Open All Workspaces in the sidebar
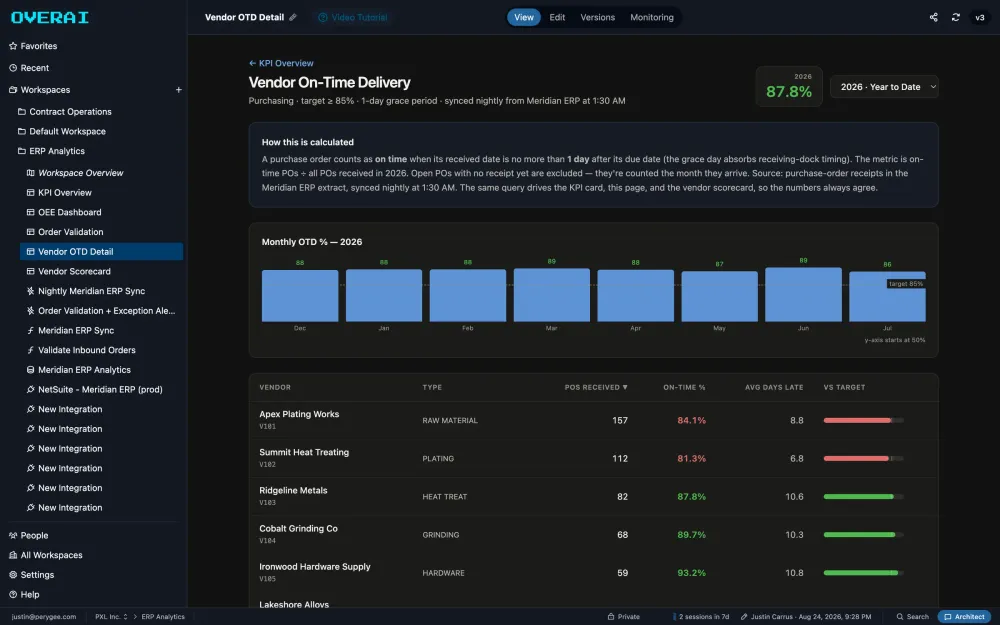Viewport: 1000px width, 625px height. coord(45,555)
